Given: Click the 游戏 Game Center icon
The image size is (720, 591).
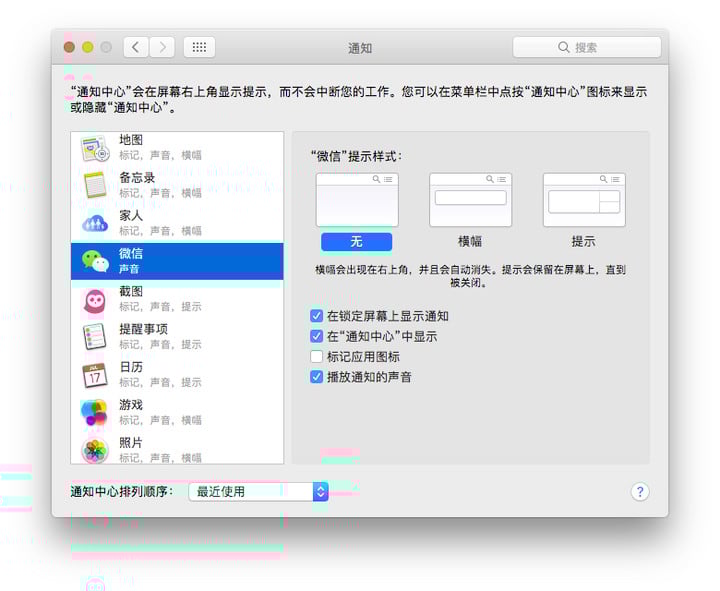Looking at the screenshot, I should click(95, 412).
